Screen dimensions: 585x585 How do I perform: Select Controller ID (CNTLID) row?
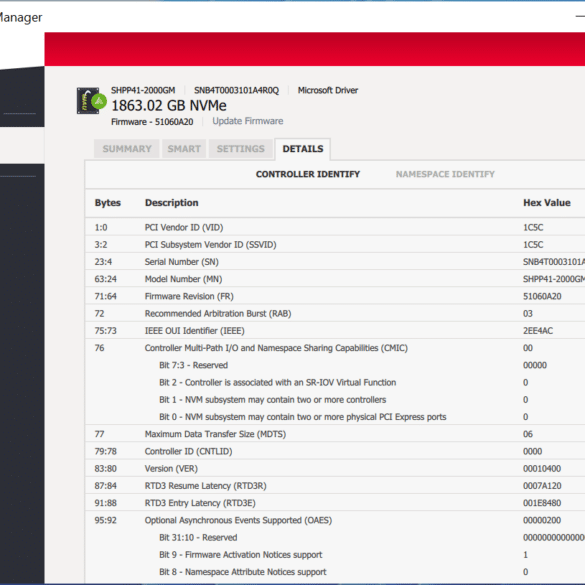335,451
